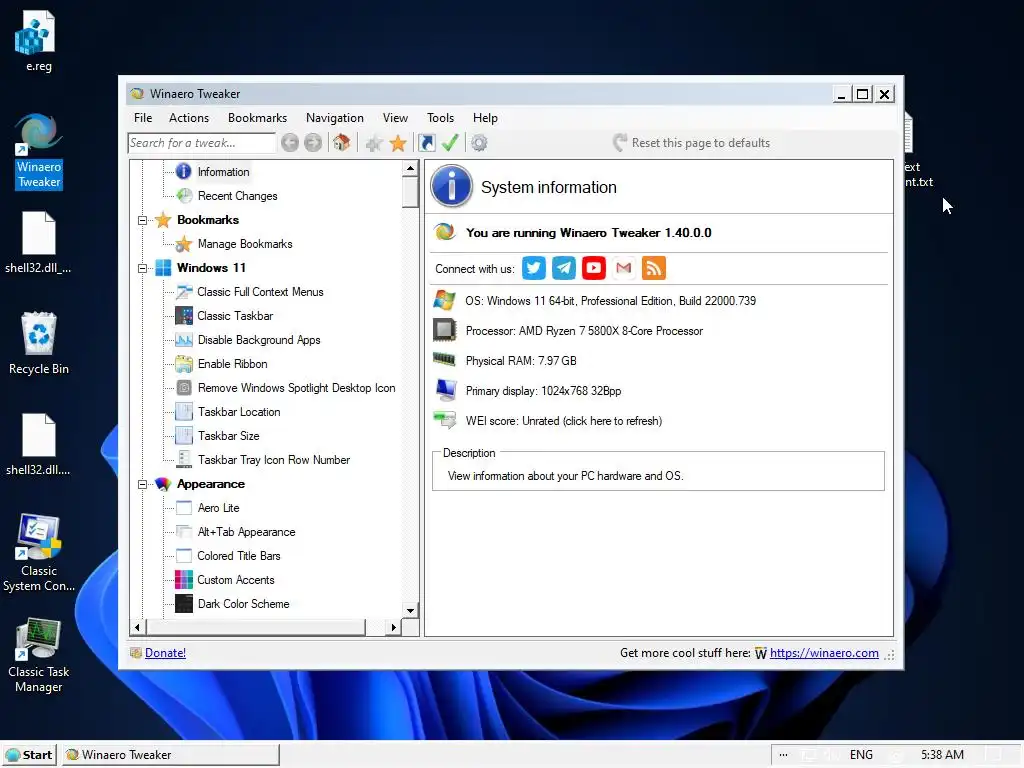Click the tree horizontal scroll left arrow
The image size is (1024, 768).
[x=137, y=628]
